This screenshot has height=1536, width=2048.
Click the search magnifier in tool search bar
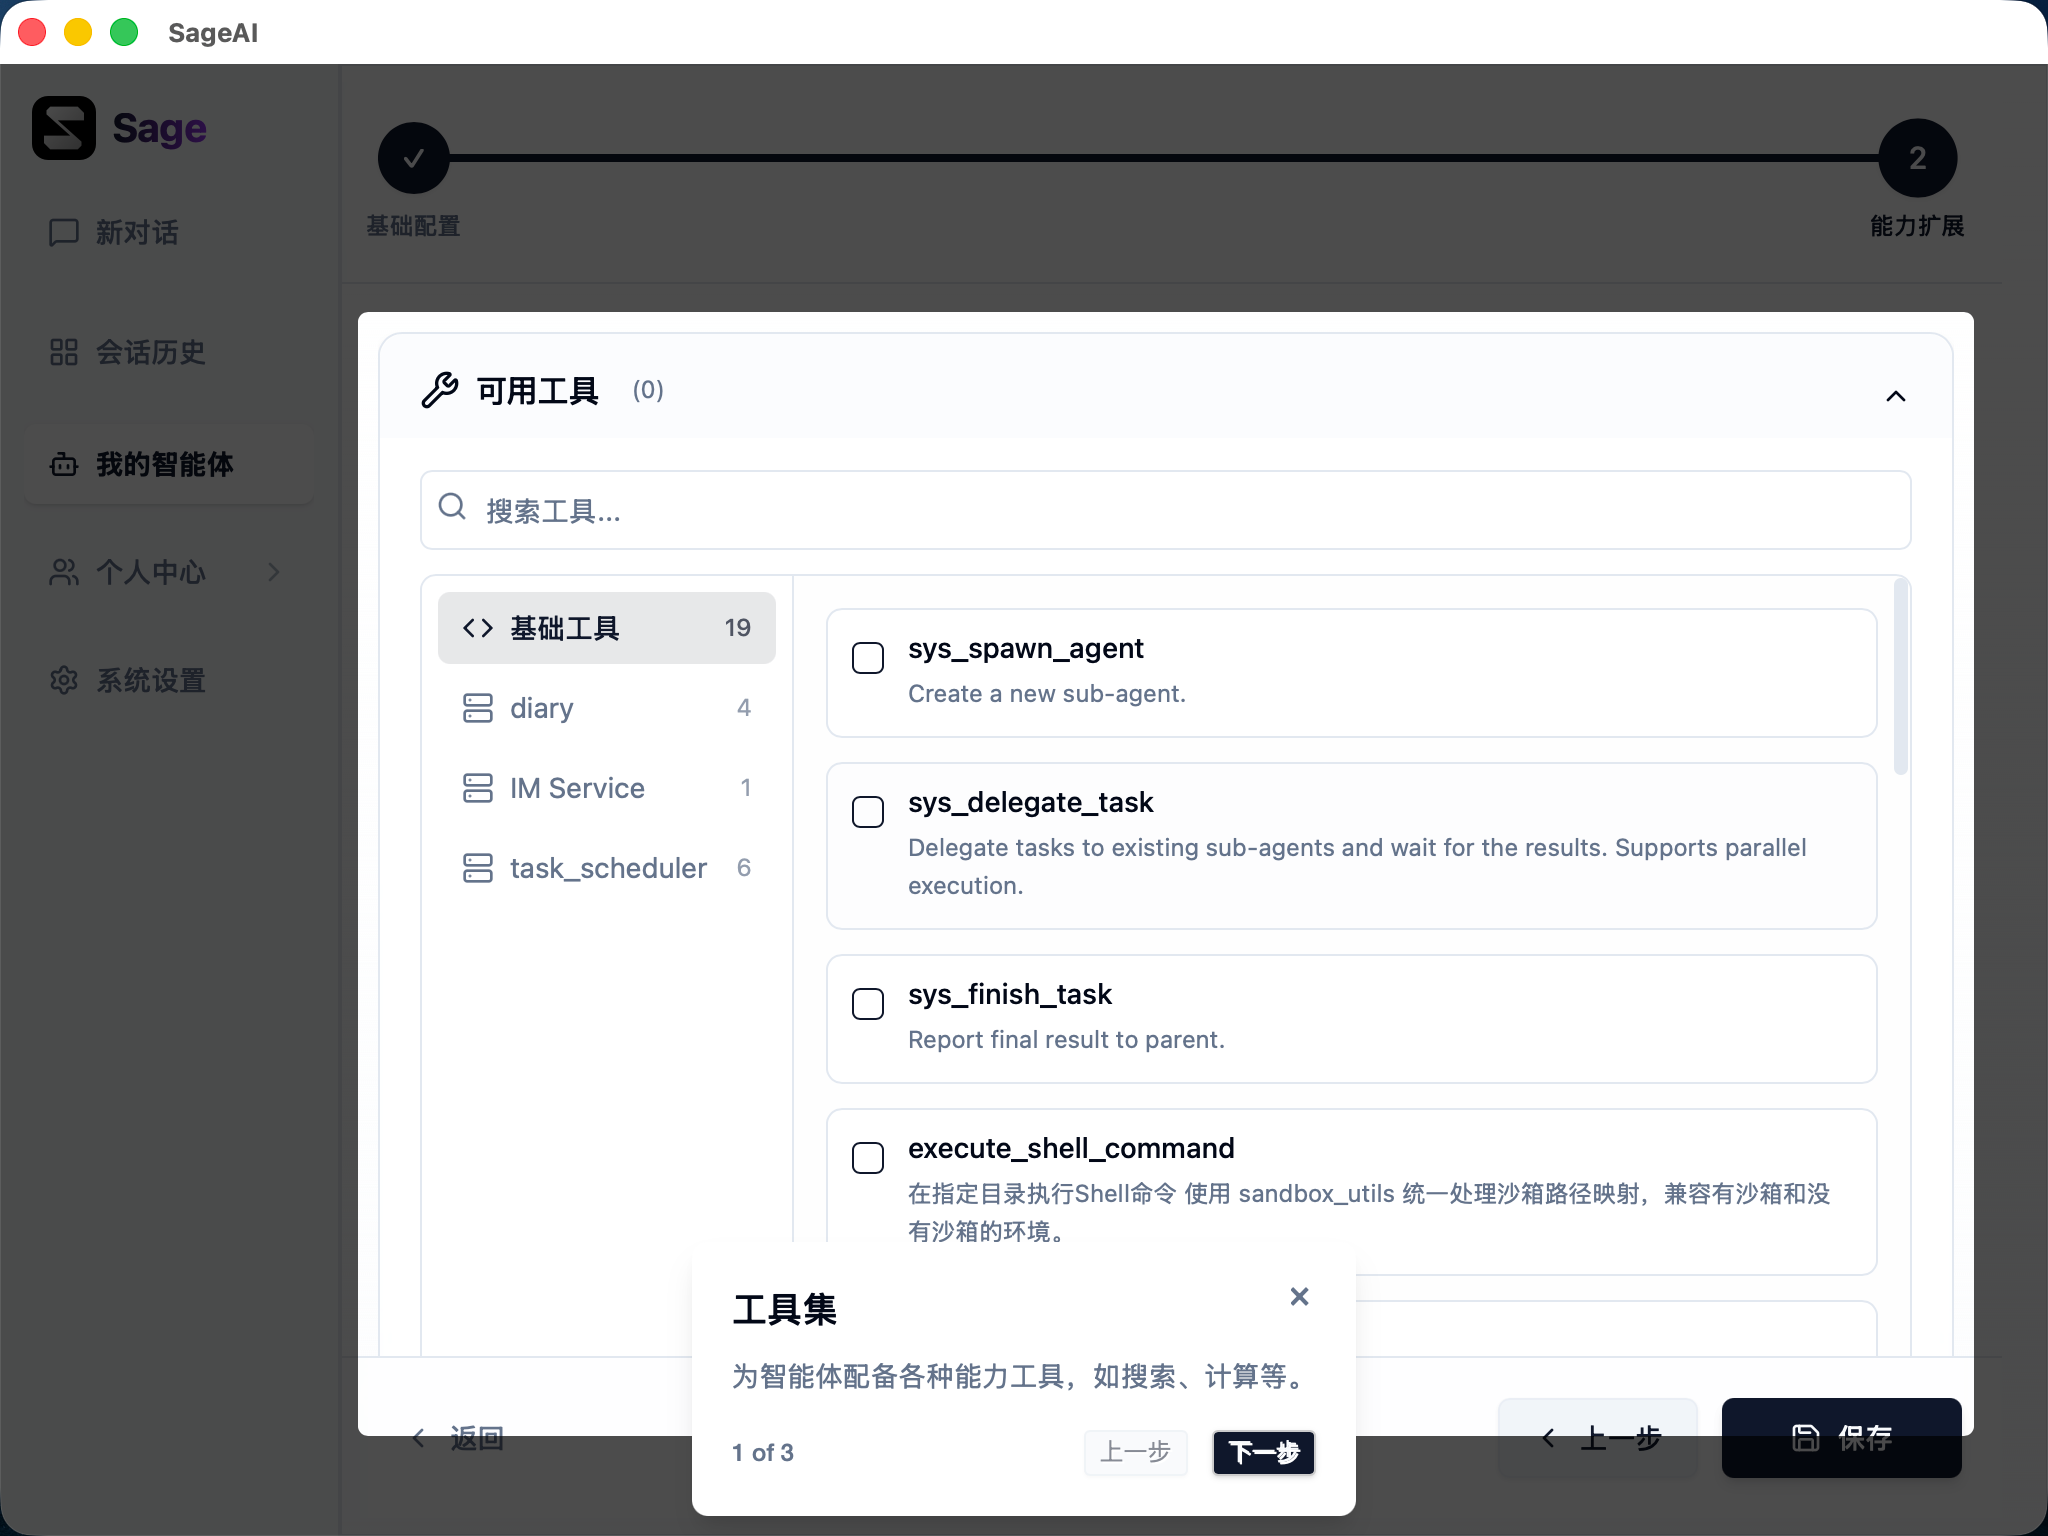452,508
